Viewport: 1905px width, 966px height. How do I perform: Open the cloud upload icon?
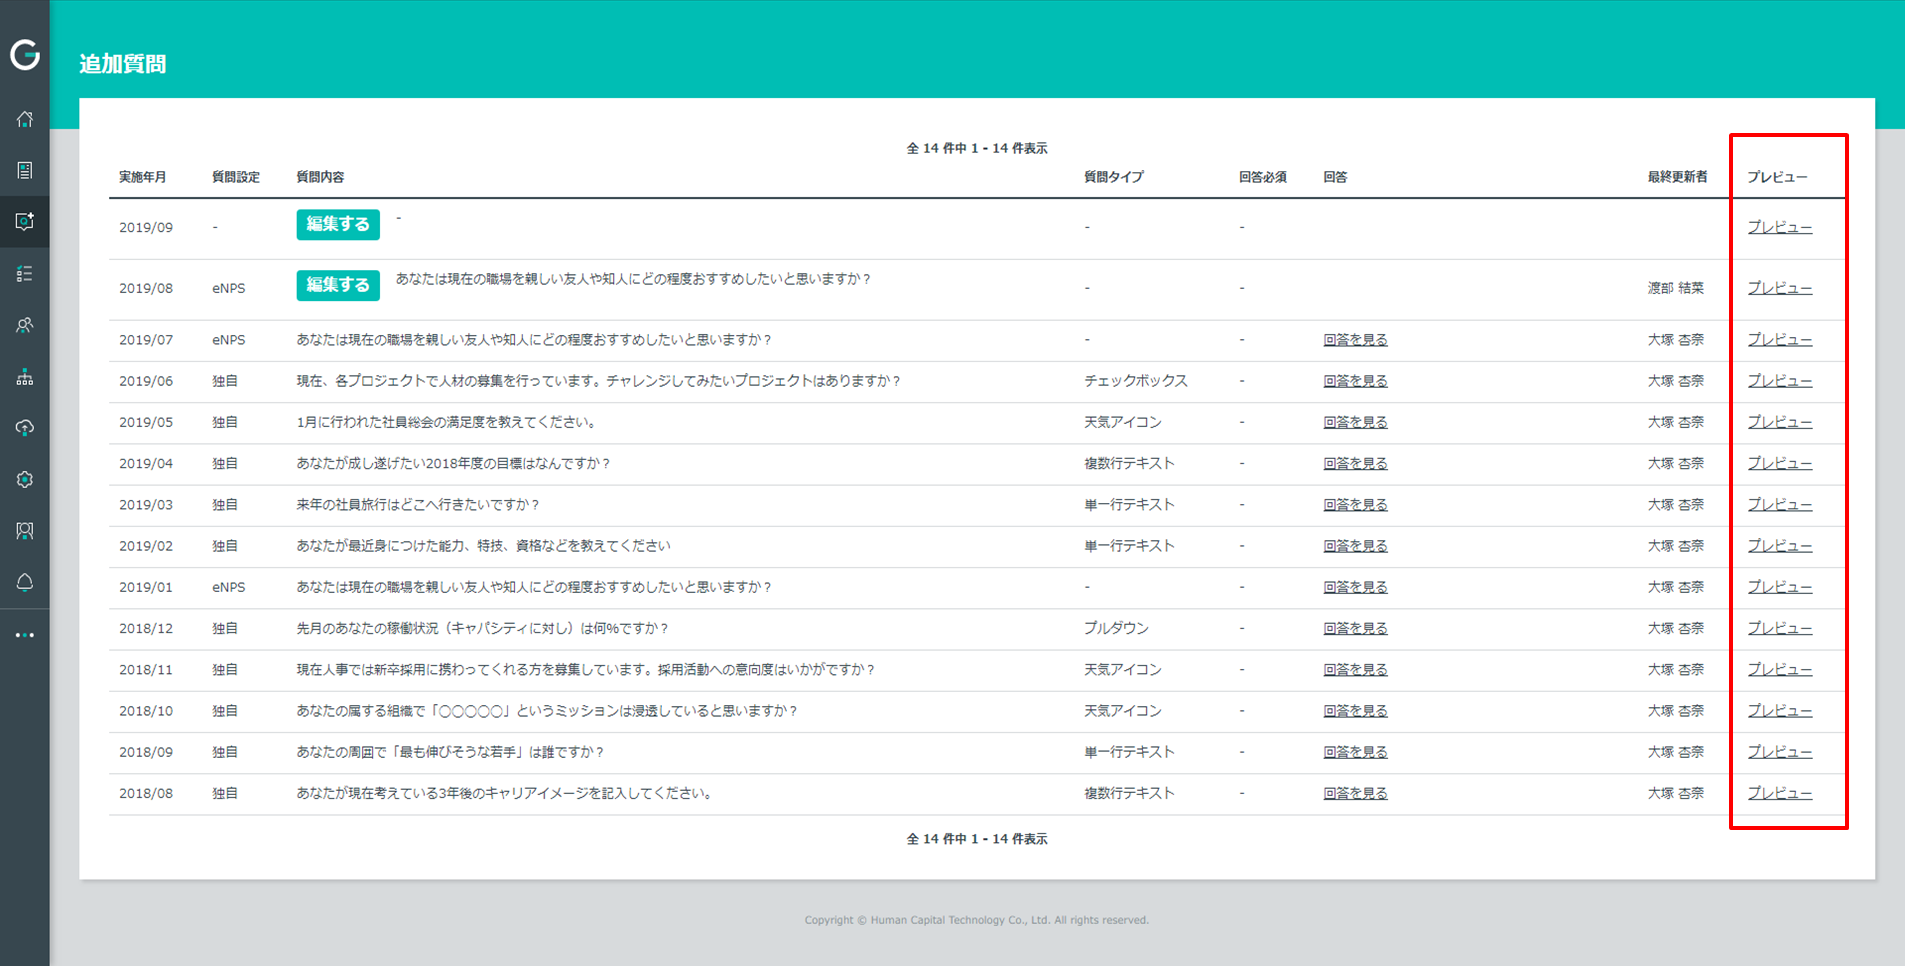click(x=25, y=428)
